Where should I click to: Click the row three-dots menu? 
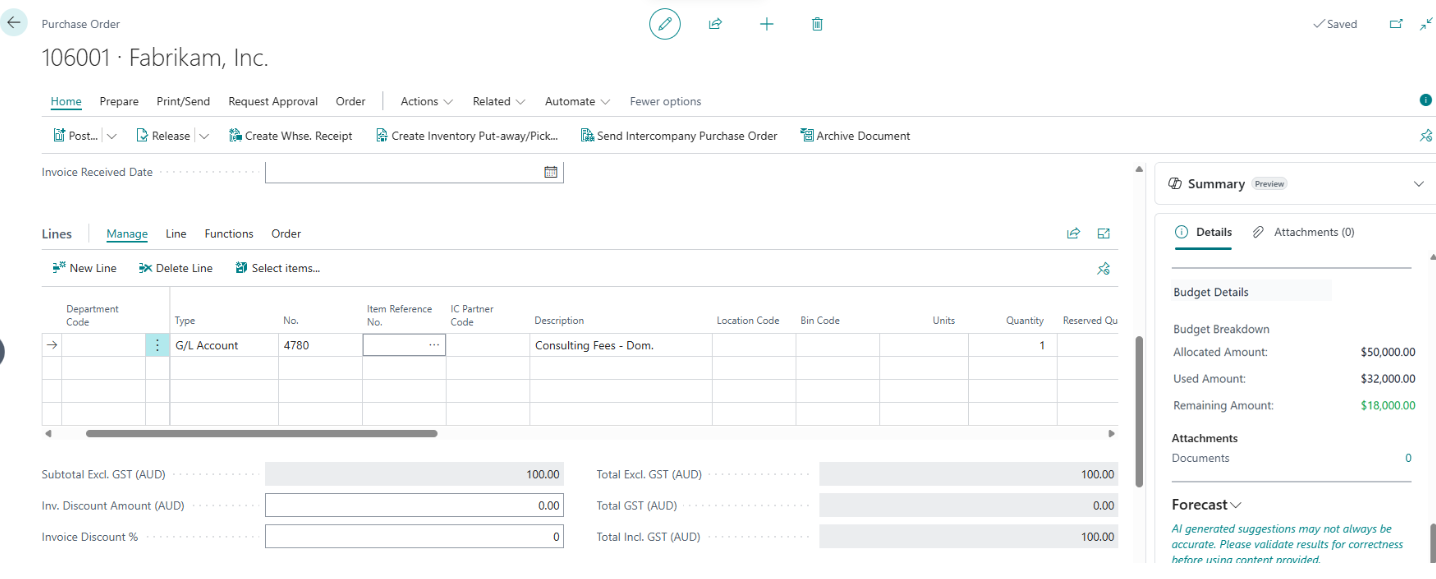[x=157, y=345]
